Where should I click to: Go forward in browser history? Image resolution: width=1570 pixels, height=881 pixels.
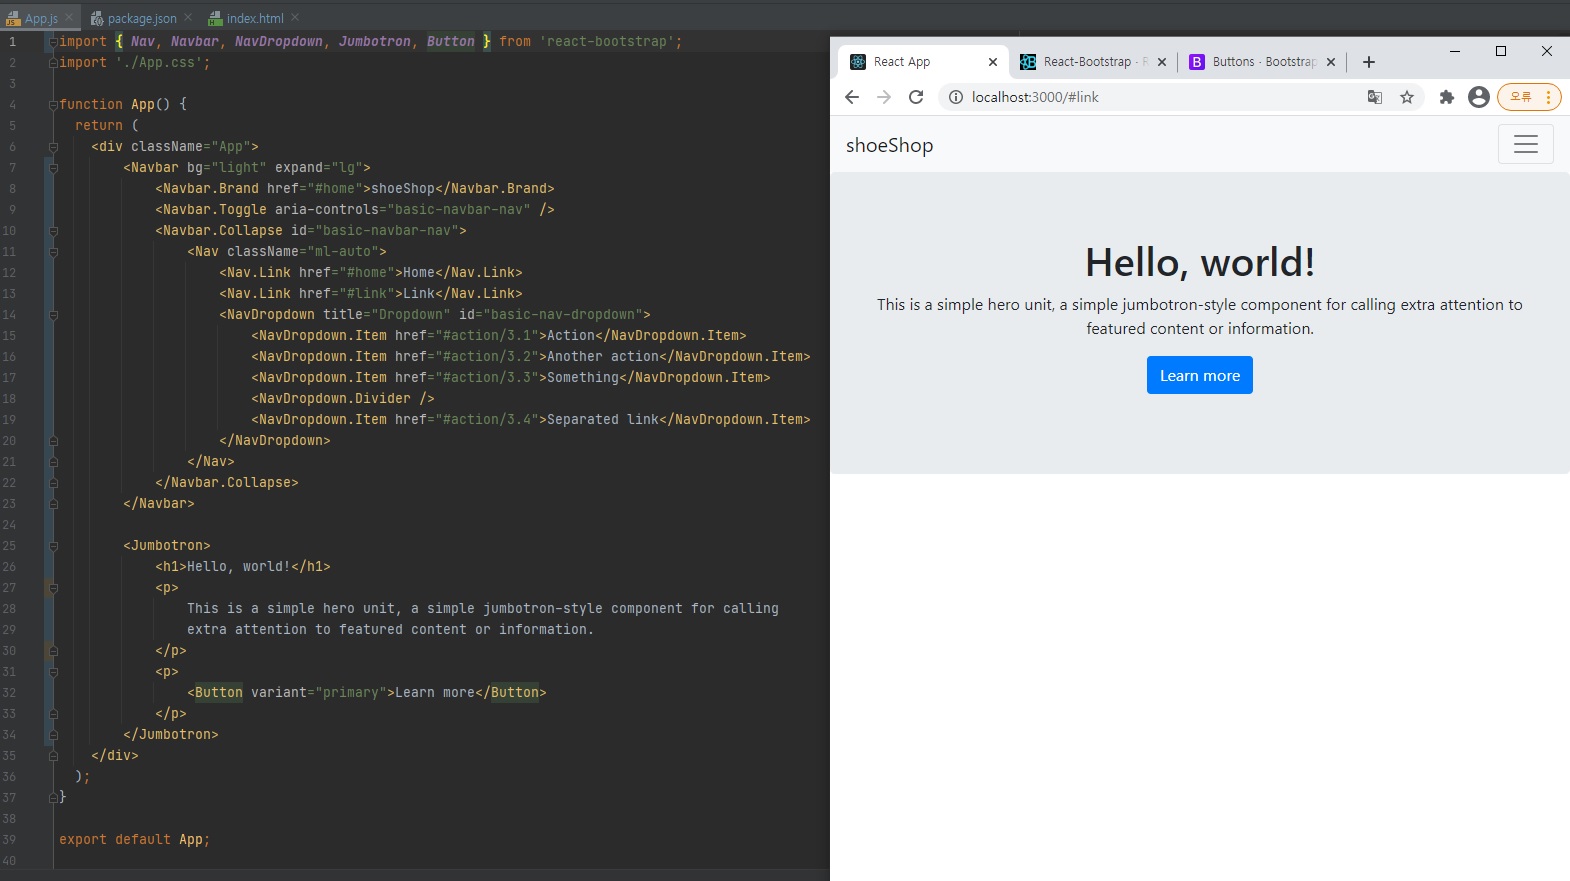click(884, 97)
